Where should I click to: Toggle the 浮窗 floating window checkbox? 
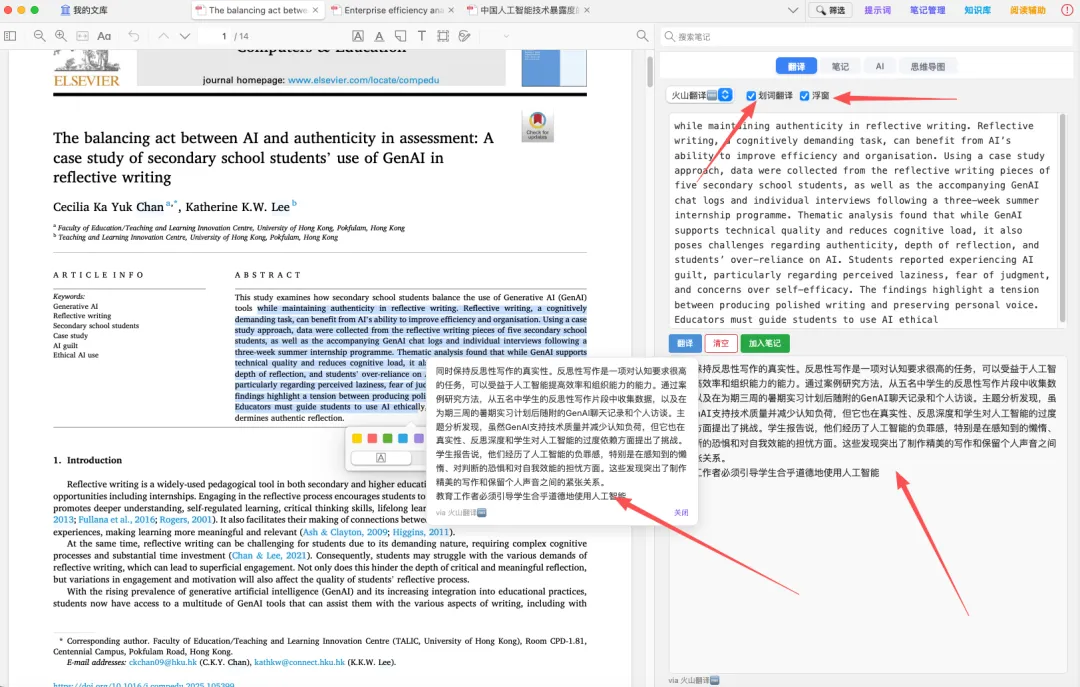[x=804, y=96]
